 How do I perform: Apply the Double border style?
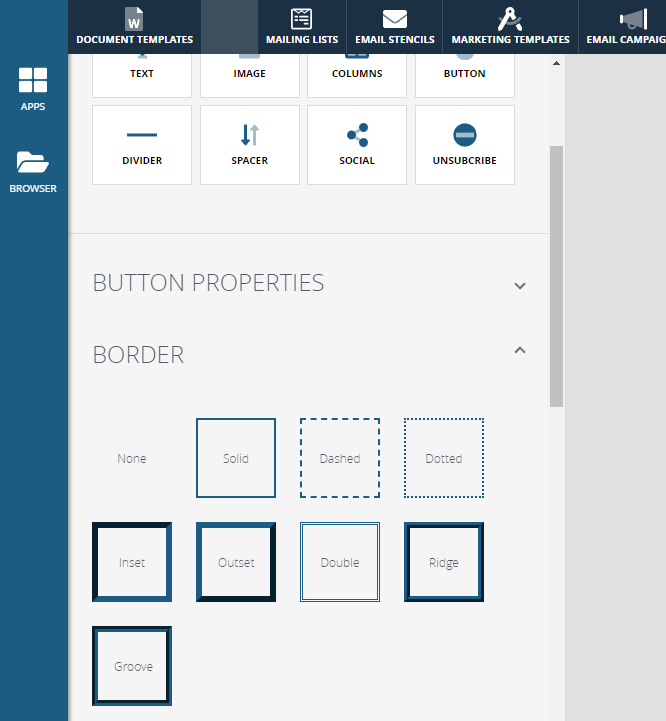(340, 562)
